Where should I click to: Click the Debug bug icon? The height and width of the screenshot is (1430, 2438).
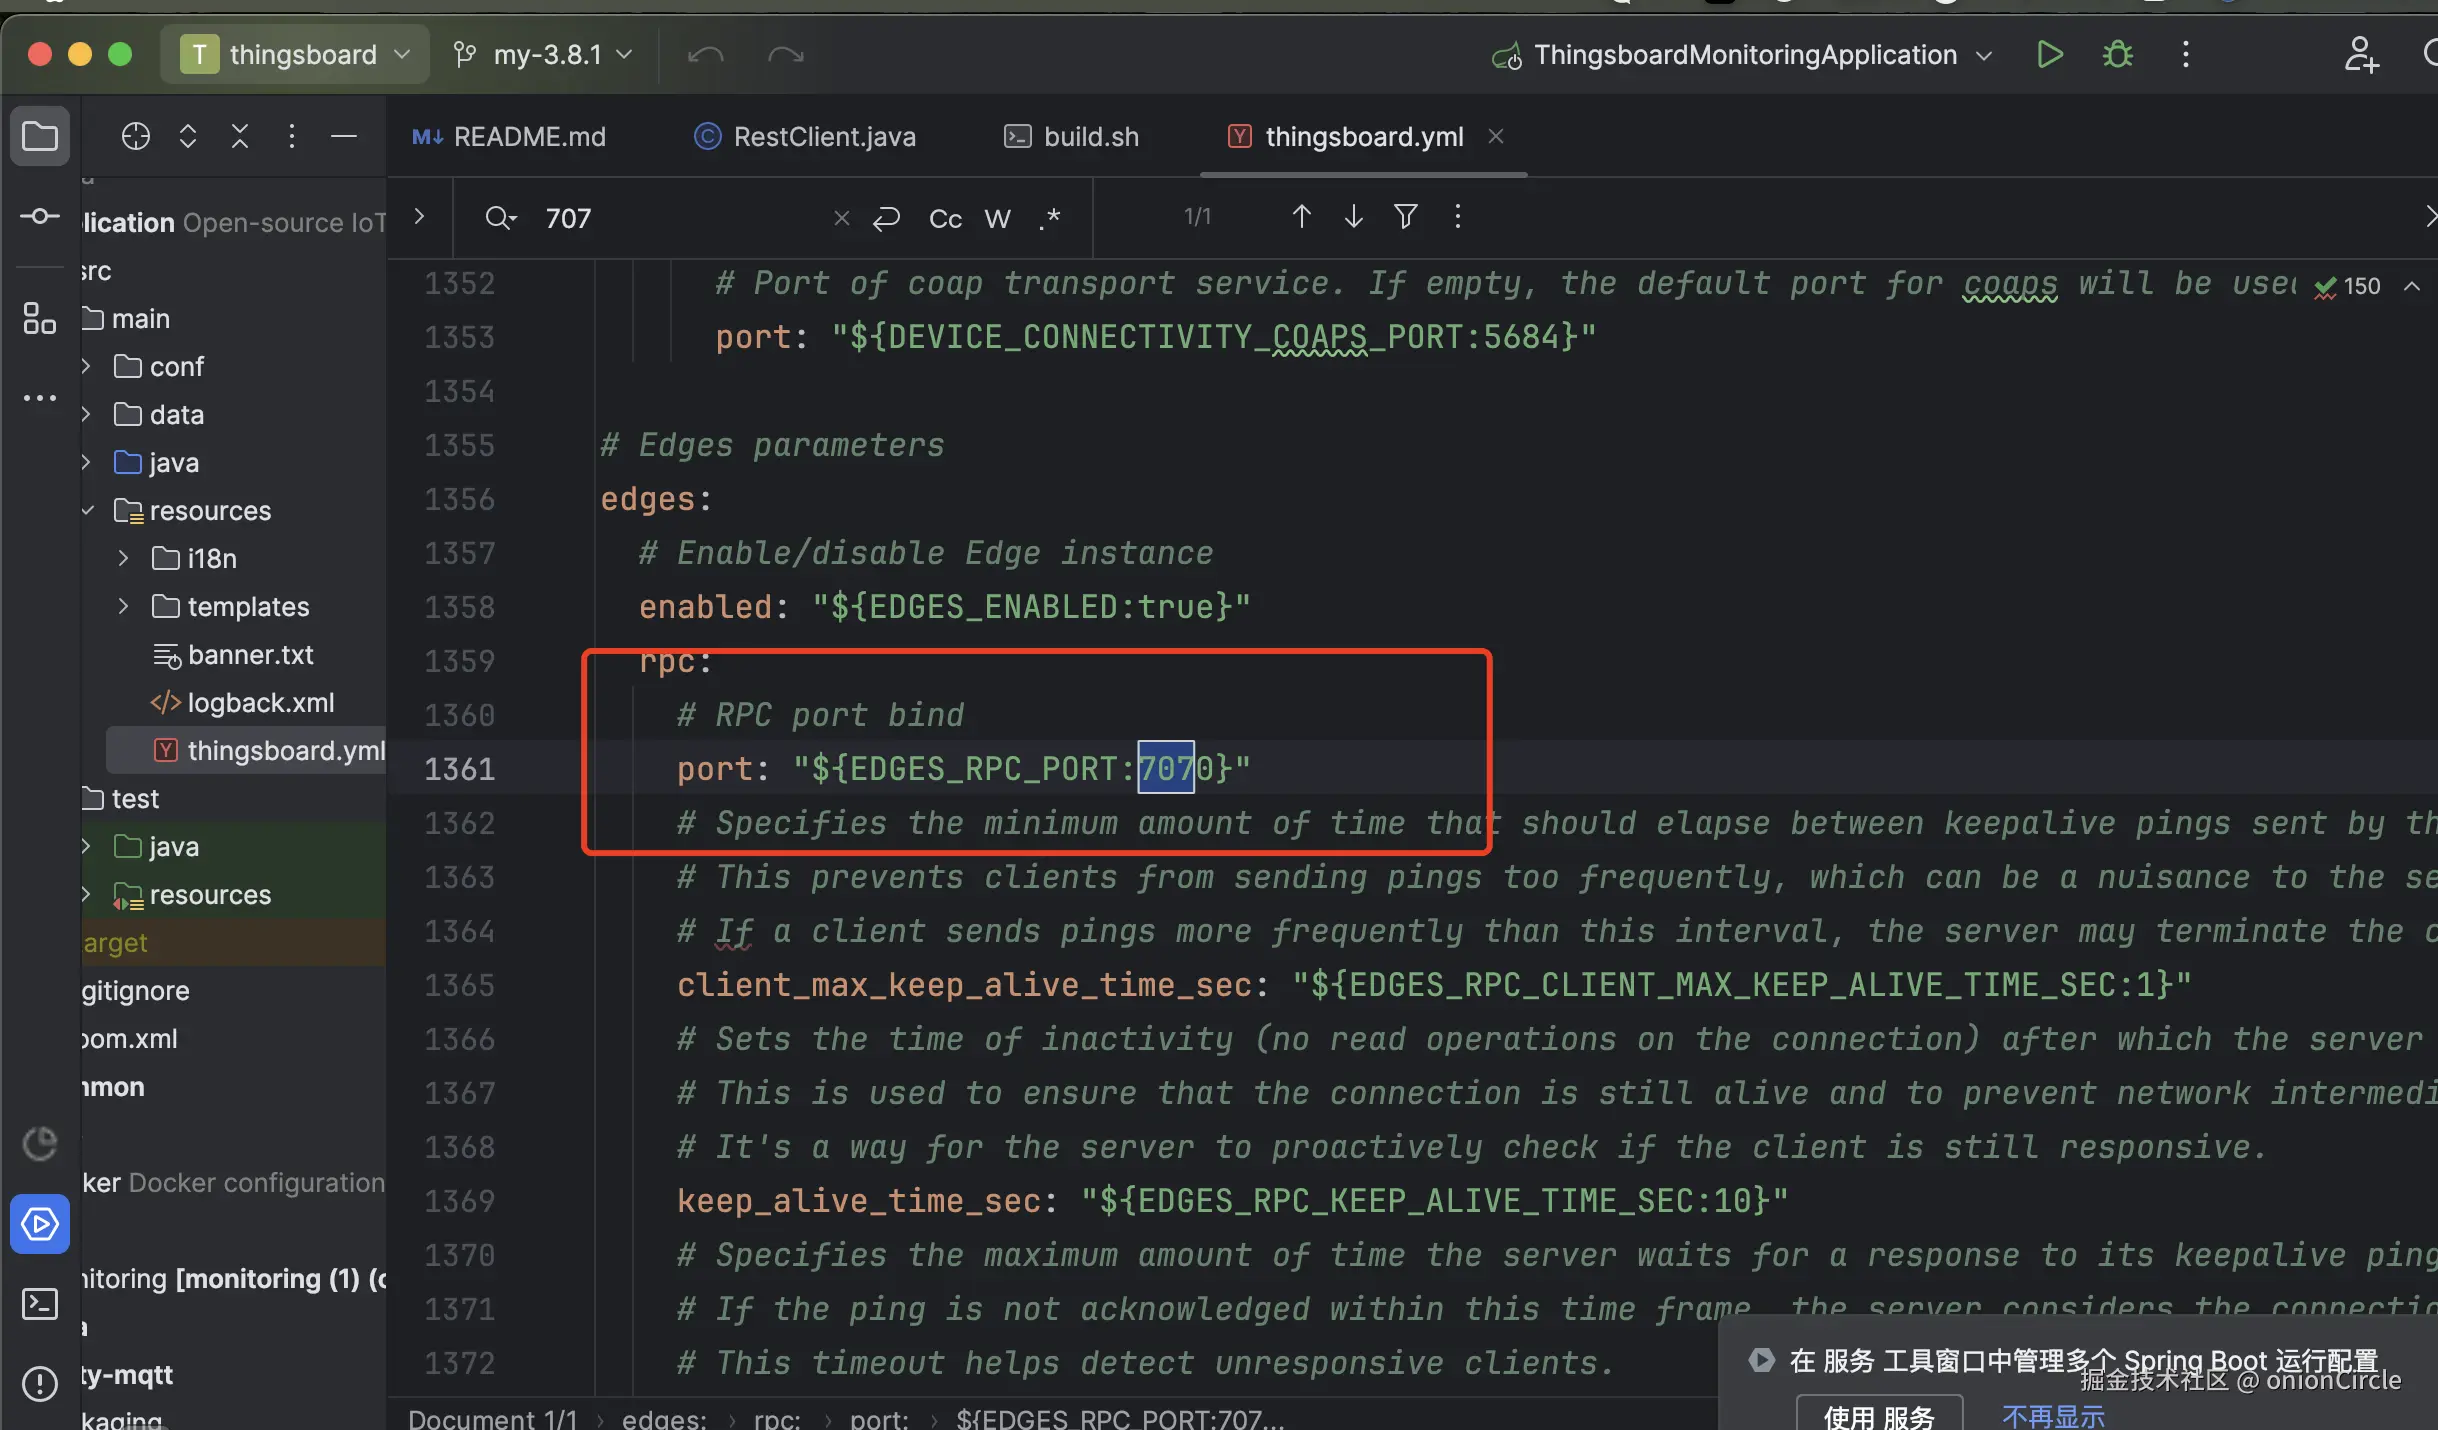[x=2117, y=54]
